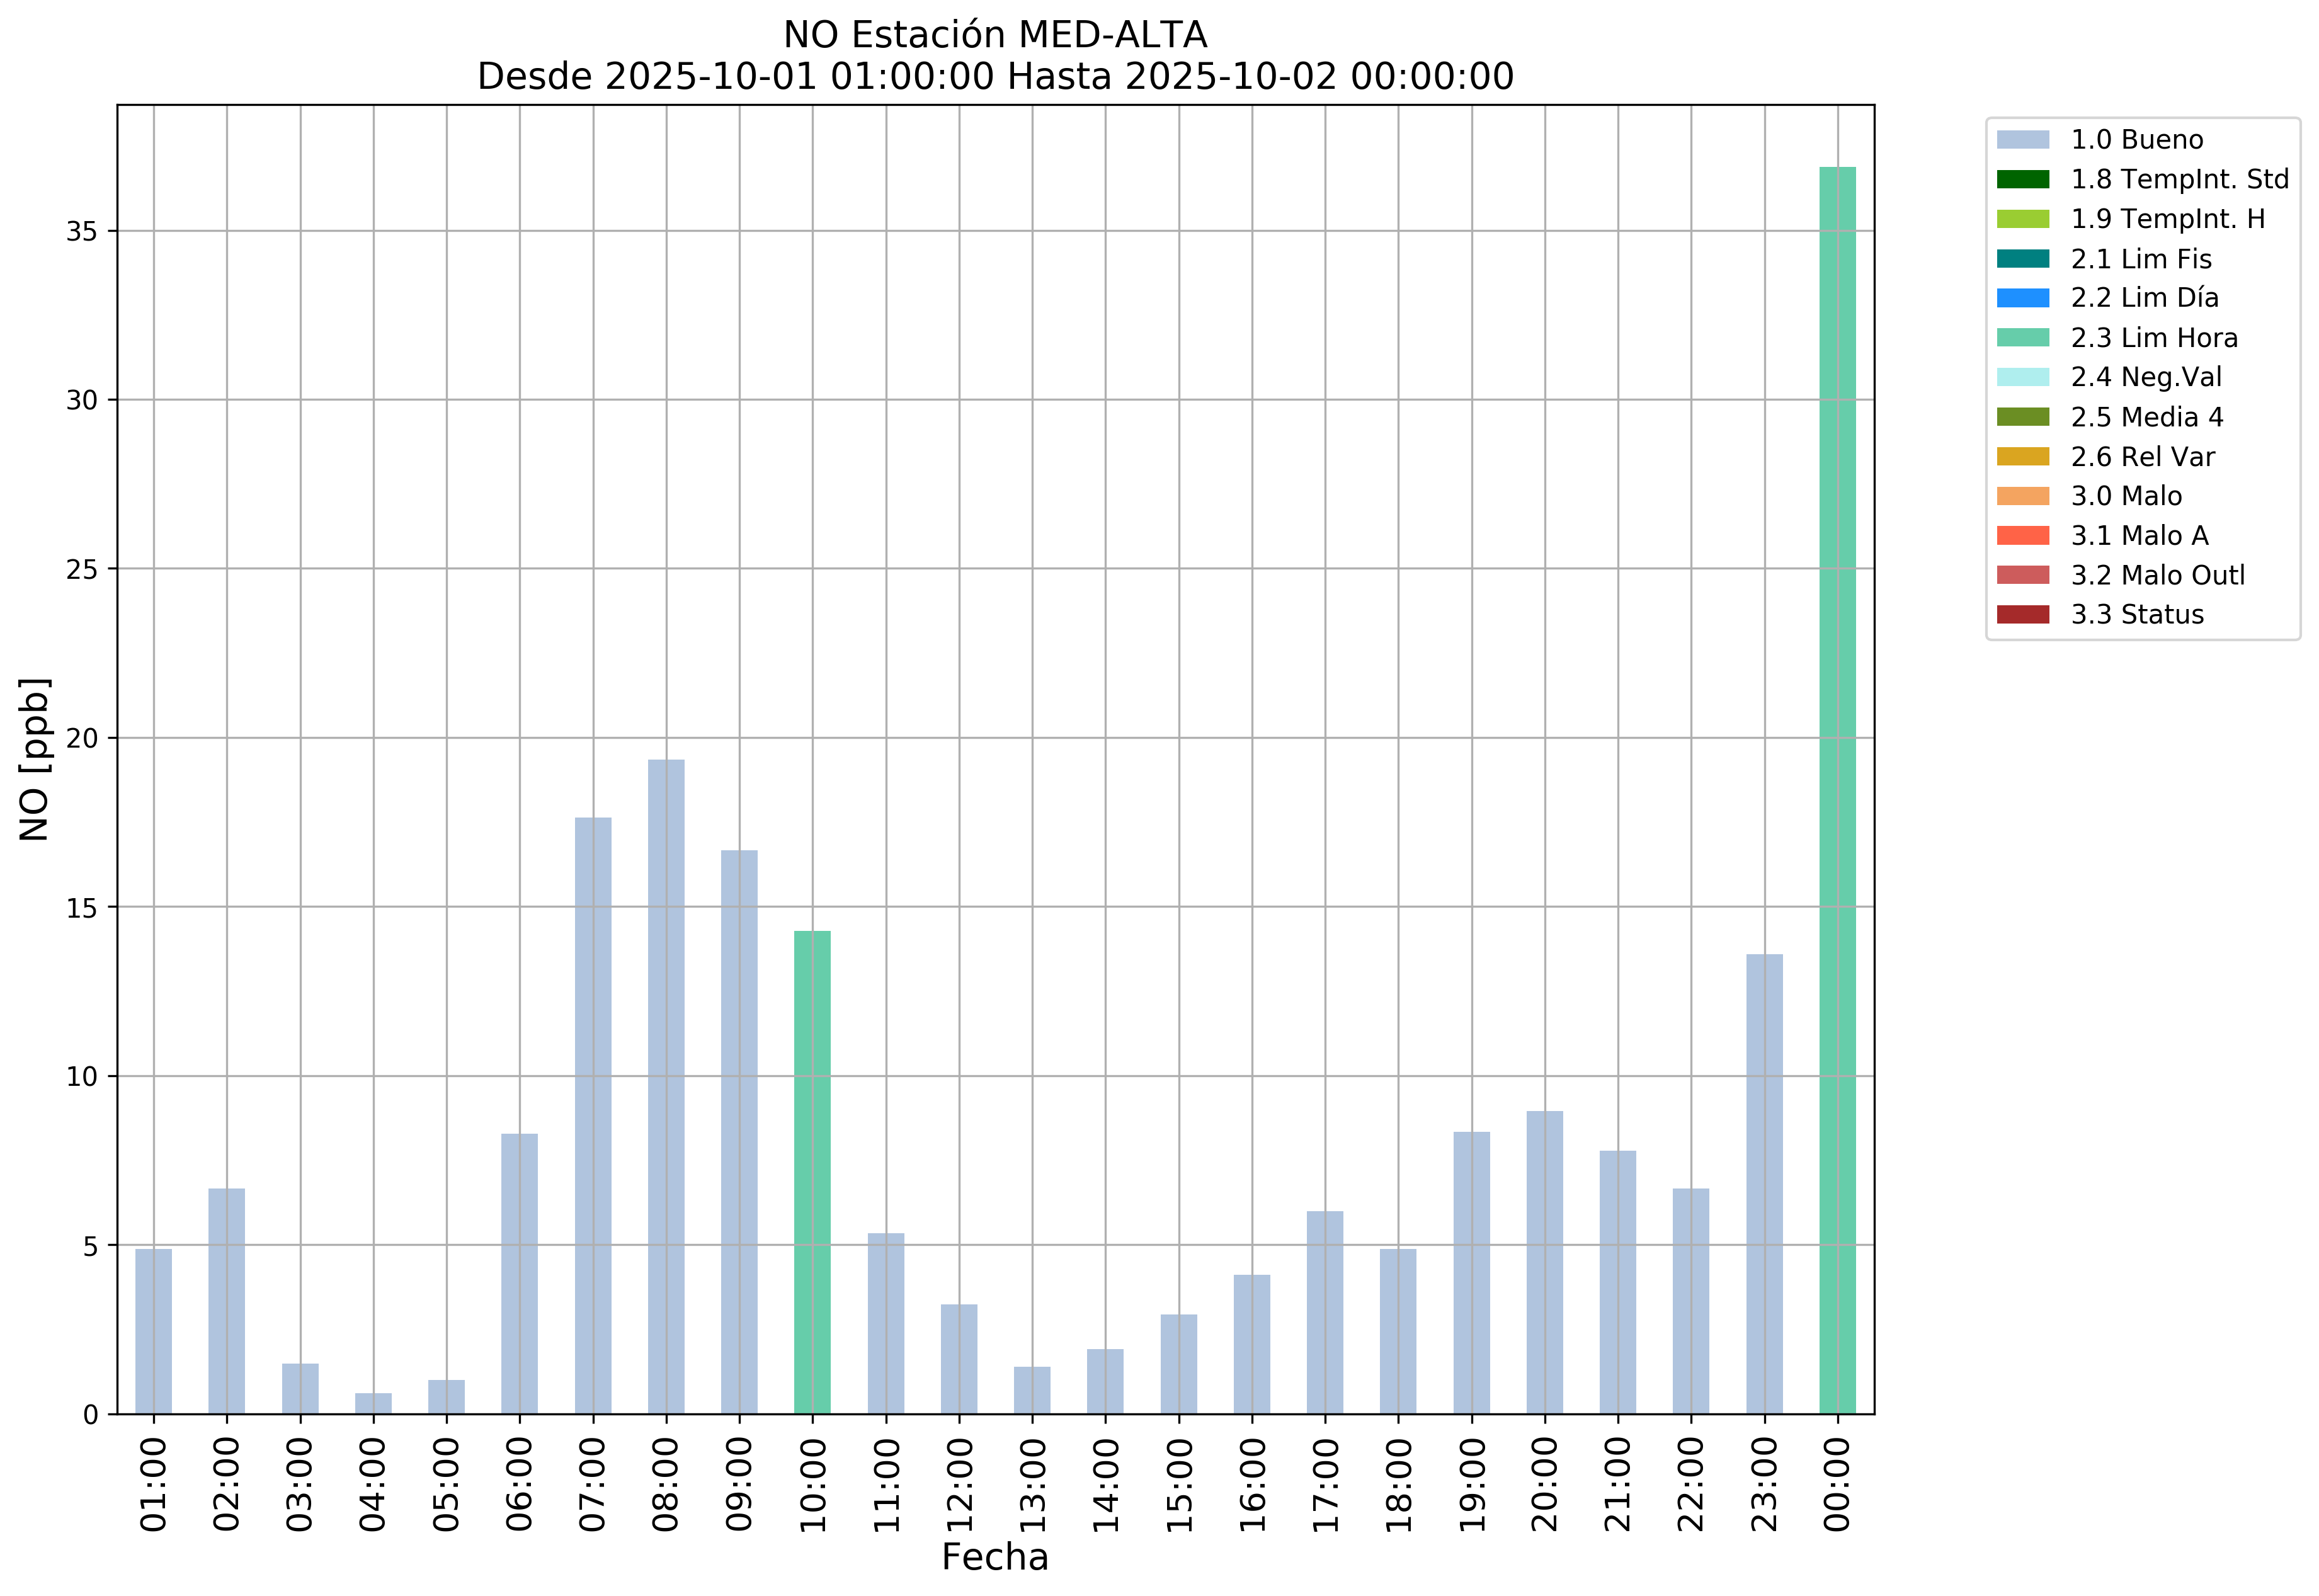Click the 08:00 bar near 19 ppb
2319x1596 pixels.
tap(666, 1087)
